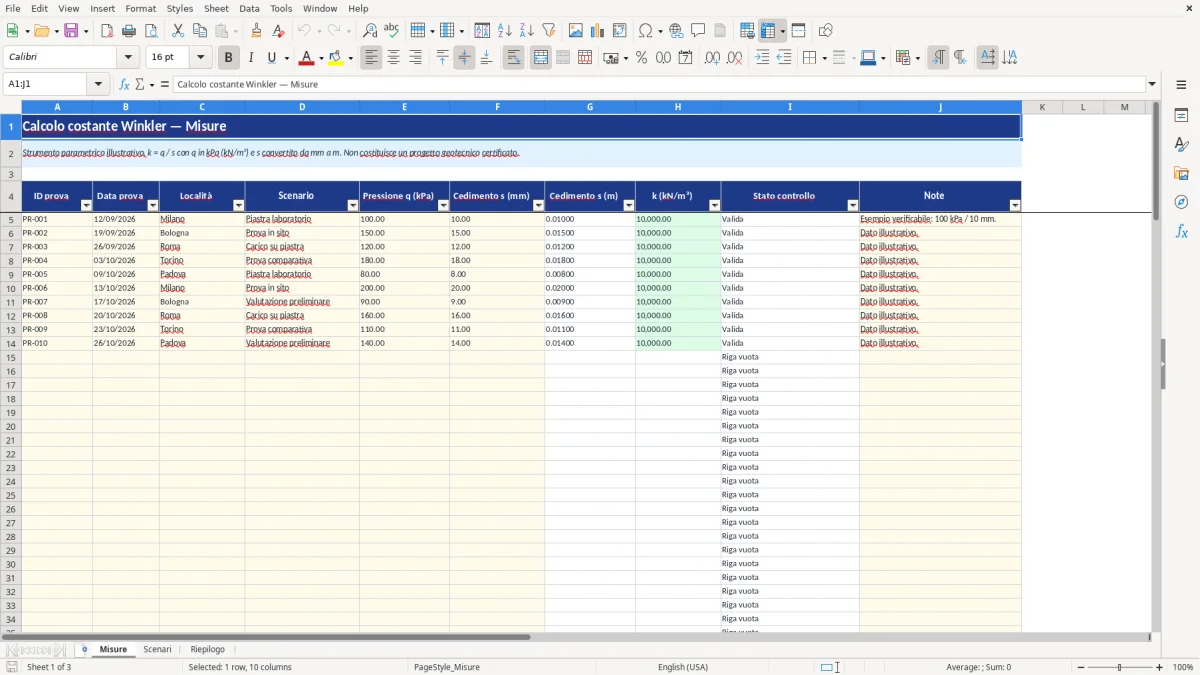Click the AutoFilter funnel icon

pyautogui.click(x=549, y=31)
